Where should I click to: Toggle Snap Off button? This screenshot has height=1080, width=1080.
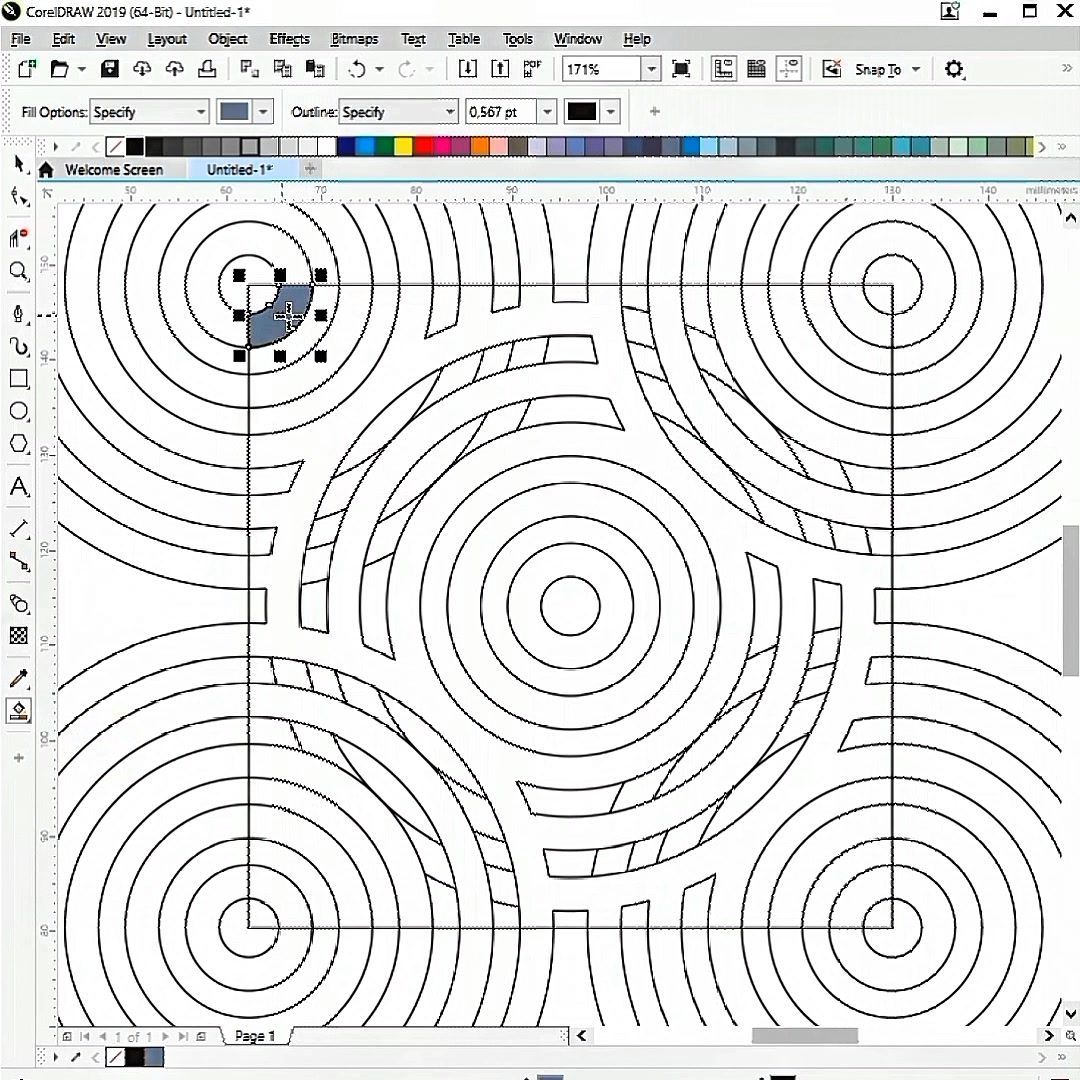coord(832,69)
